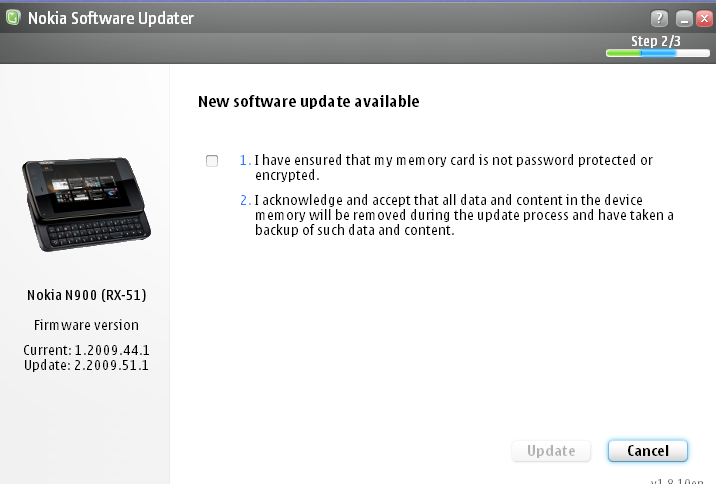Minimize the Nokia Software Updater window
This screenshot has width=716, height=484.
(684, 19)
